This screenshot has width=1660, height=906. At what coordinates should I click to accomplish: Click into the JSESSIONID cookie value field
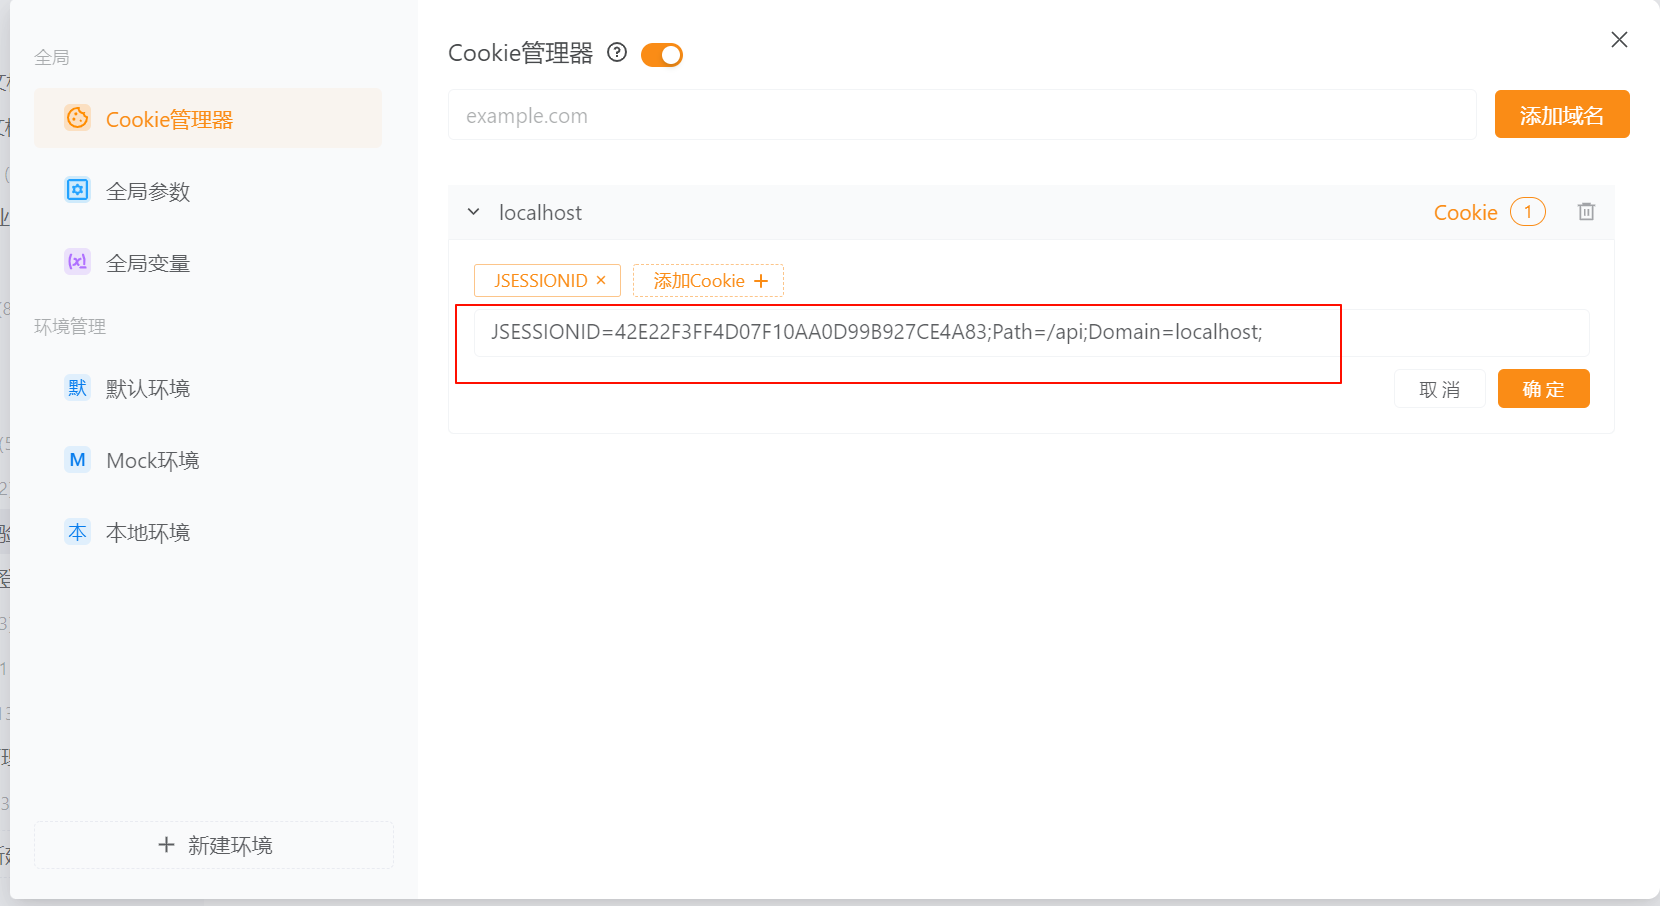coord(1032,333)
